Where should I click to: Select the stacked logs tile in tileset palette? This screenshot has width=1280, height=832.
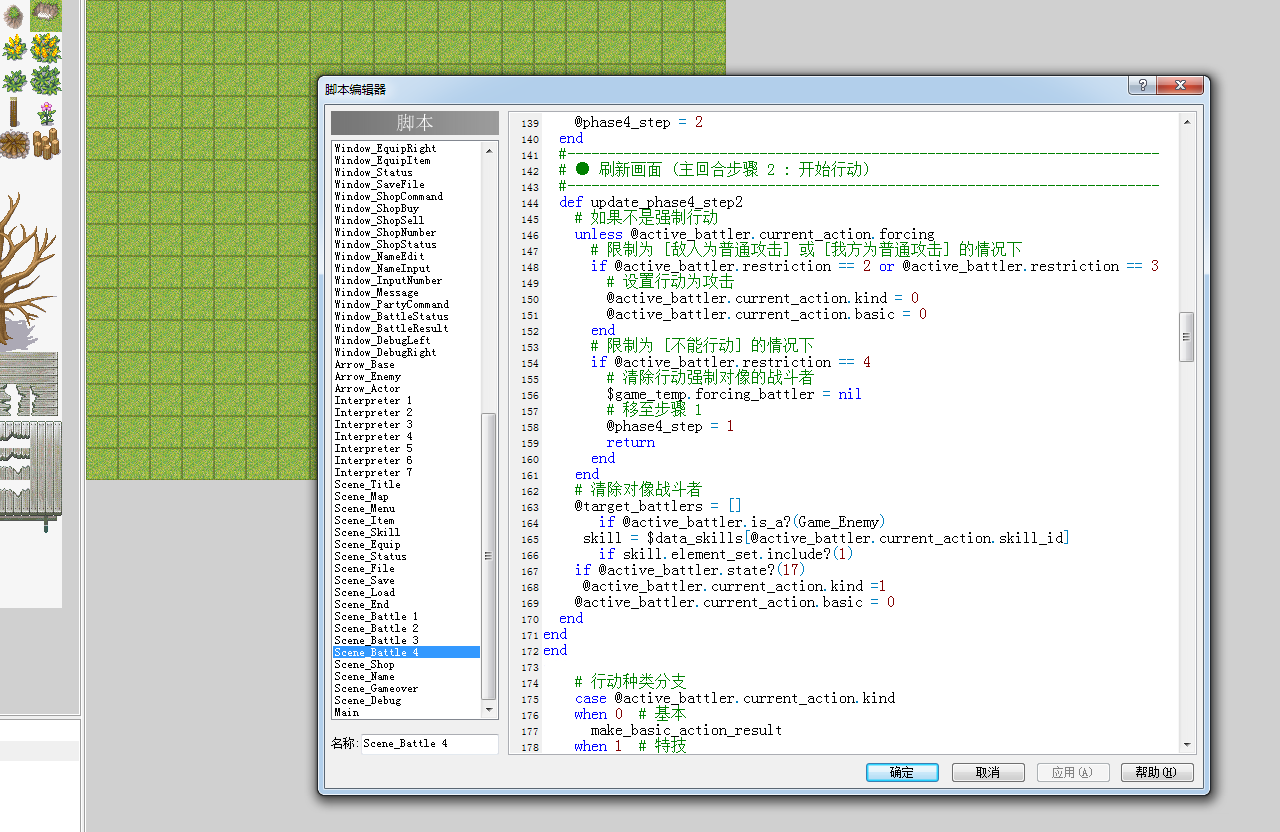pos(46,143)
